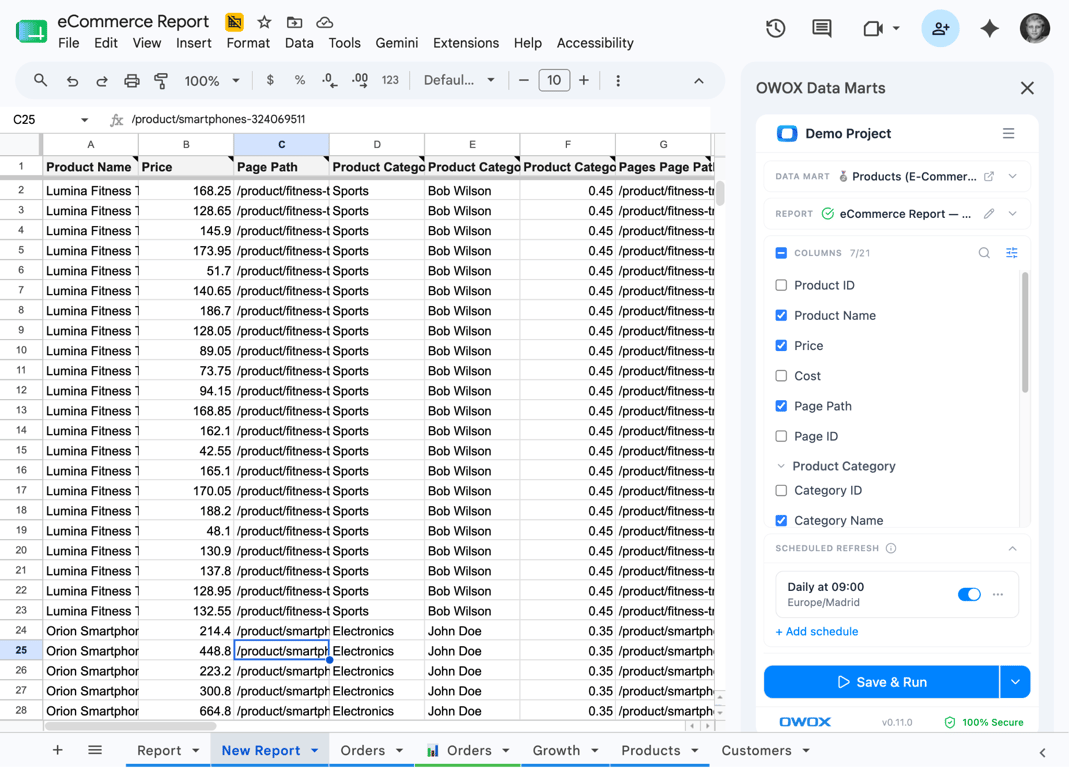Open toolbar more options three dots
Screen dimensions: 1069x768
coord(618,80)
